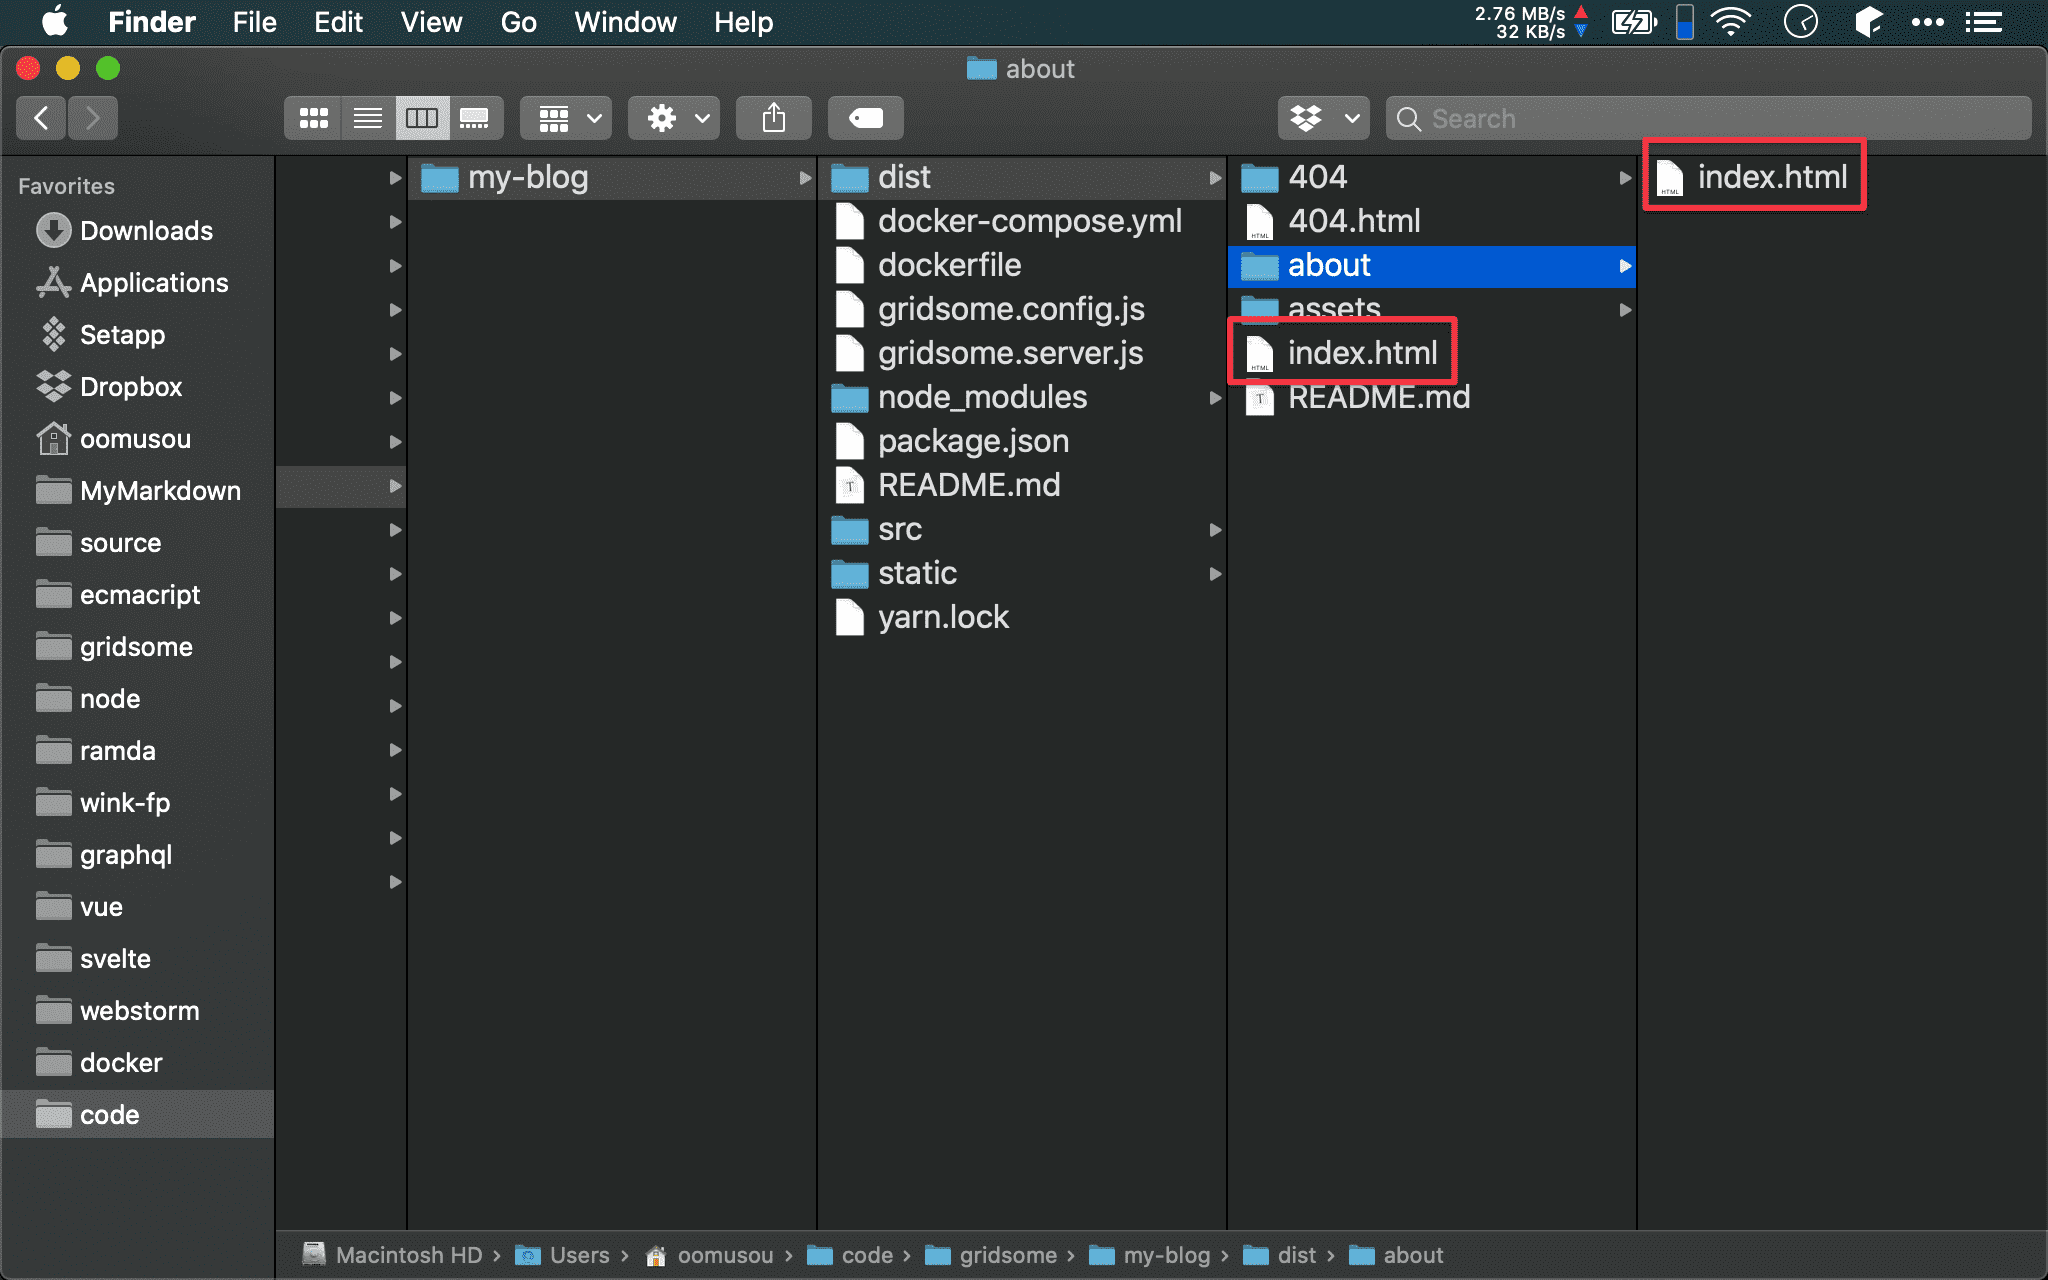
Task: Select the dist folder
Action: (1022, 178)
